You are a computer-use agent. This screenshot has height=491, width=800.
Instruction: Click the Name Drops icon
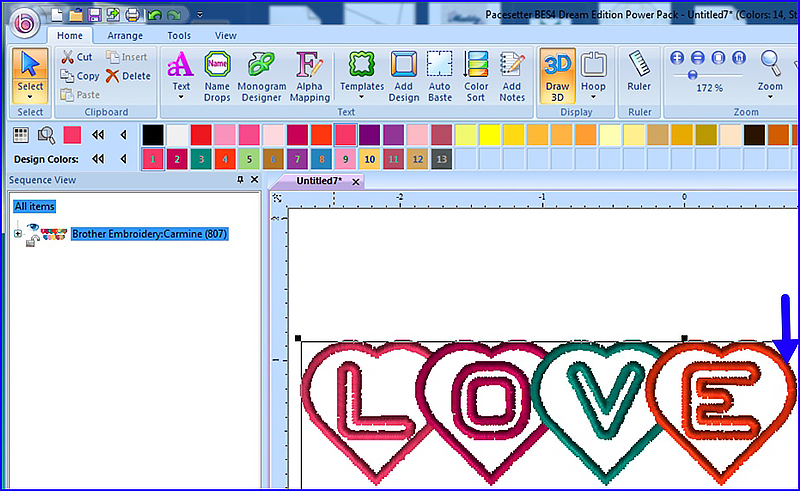click(x=217, y=75)
